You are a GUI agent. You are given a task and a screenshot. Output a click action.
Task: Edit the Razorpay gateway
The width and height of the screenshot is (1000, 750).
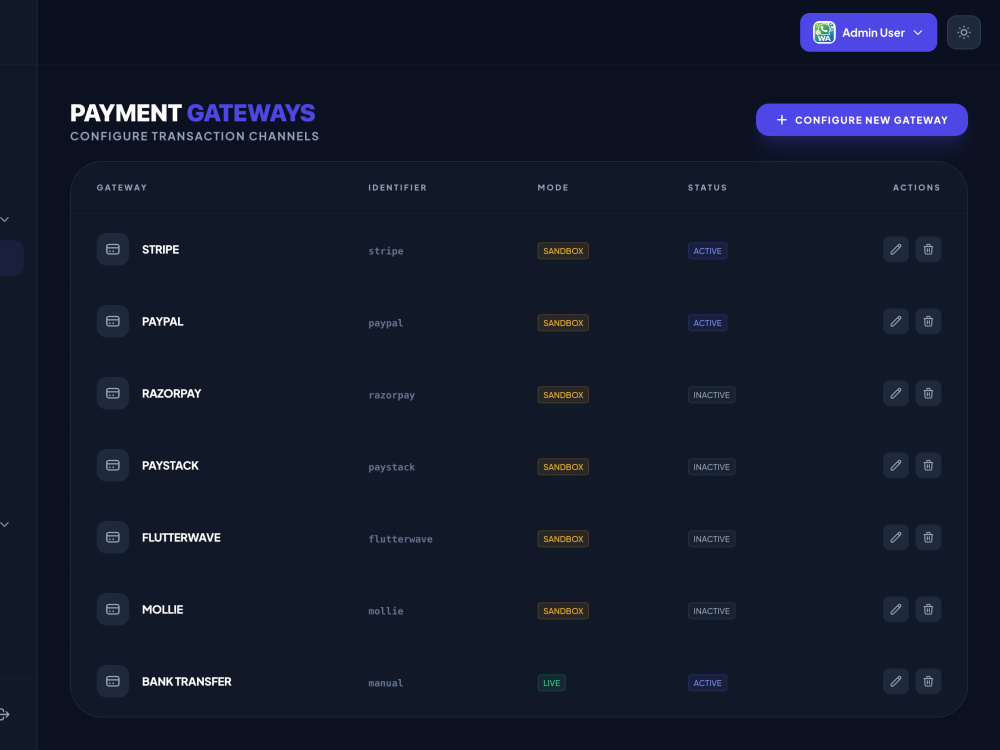(x=895, y=393)
